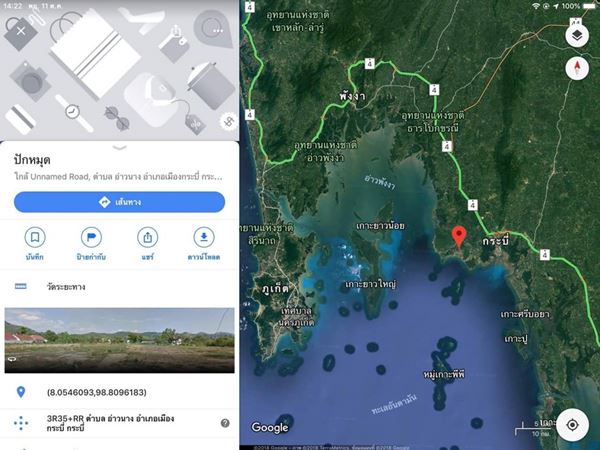Tap the share icon
Image resolution: width=600 pixels, height=450 pixels.
point(148,237)
